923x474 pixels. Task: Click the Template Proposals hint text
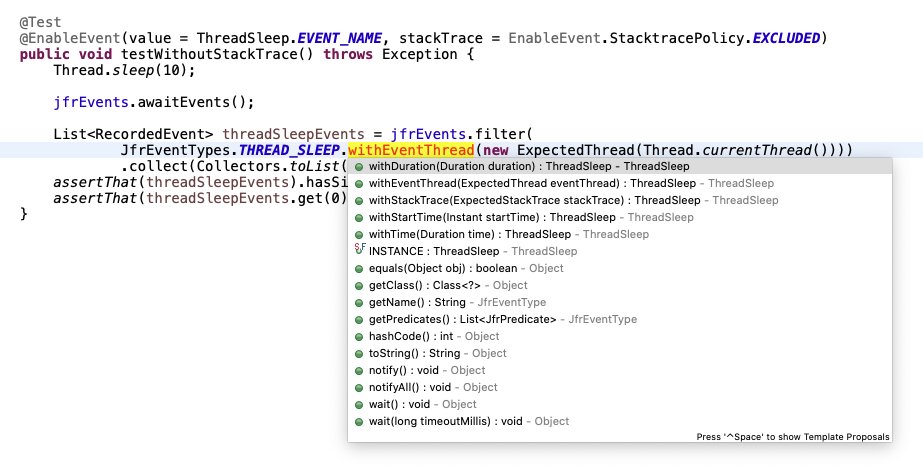(x=793, y=437)
